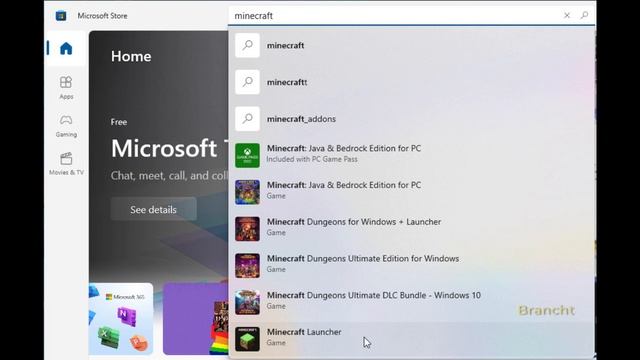Clear the search box with X
Image resolution: width=640 pixels, height=360 pixels.
(x=567, y=16)
